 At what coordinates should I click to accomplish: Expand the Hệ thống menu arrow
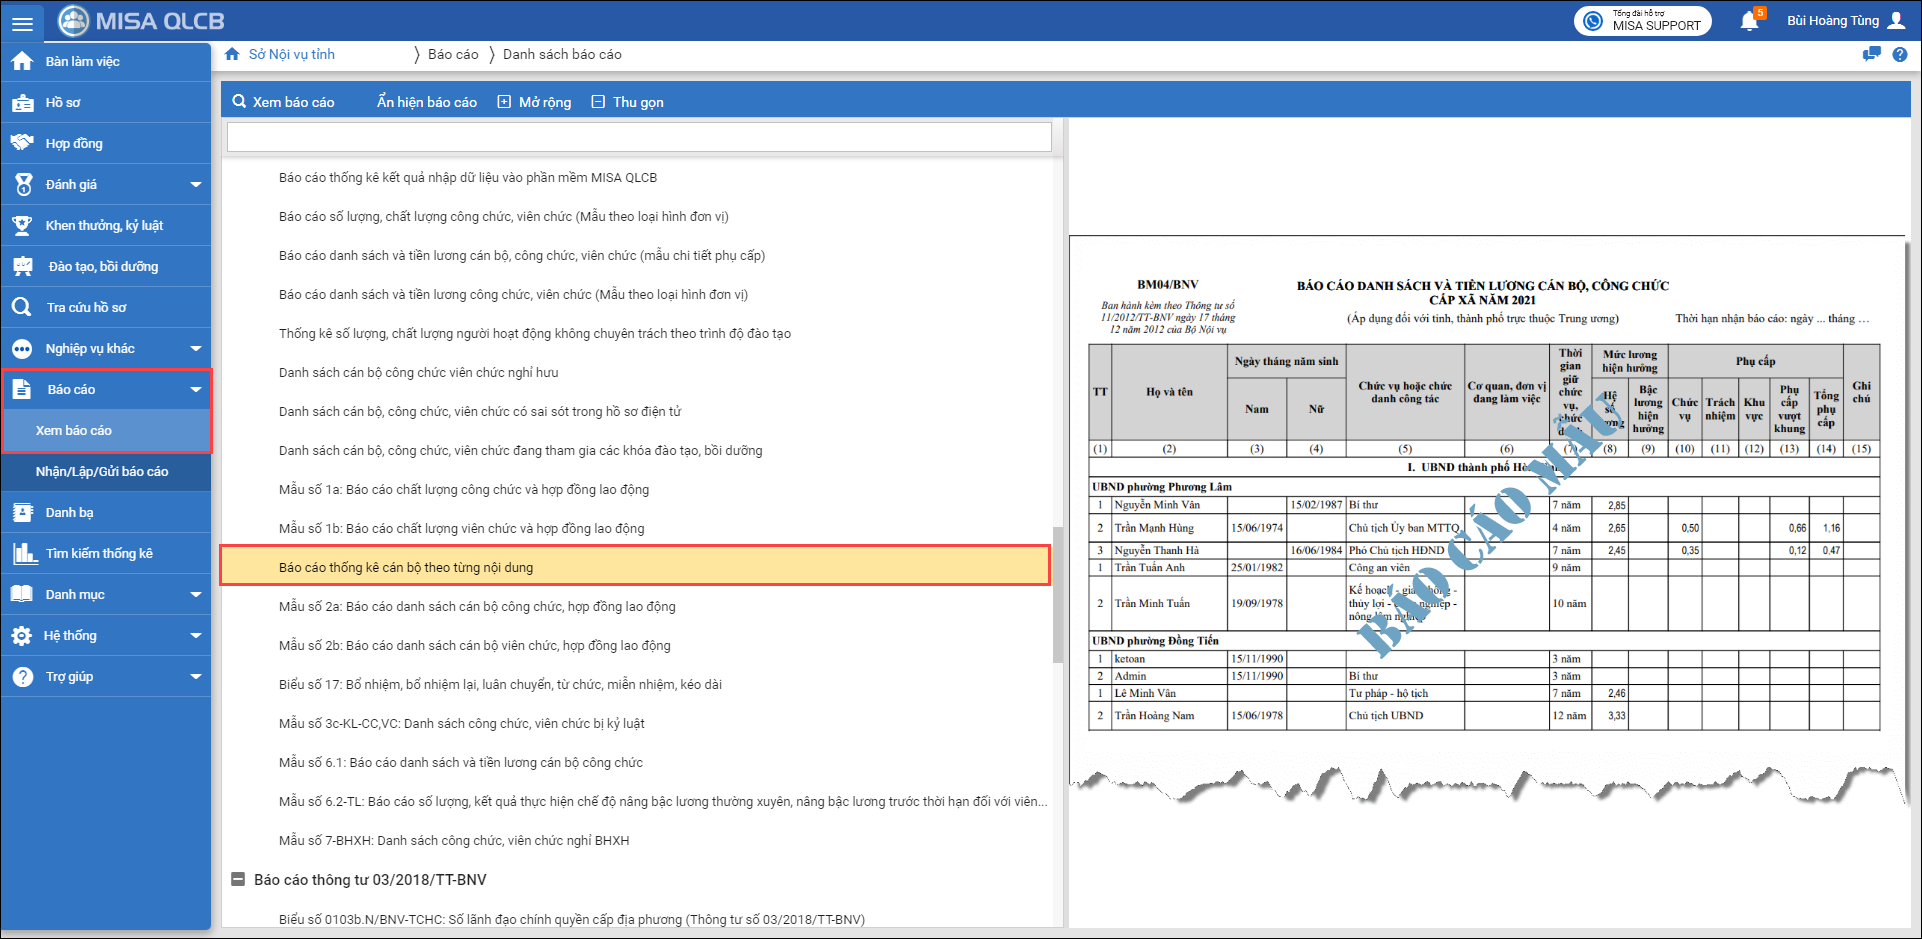point(196,635)
